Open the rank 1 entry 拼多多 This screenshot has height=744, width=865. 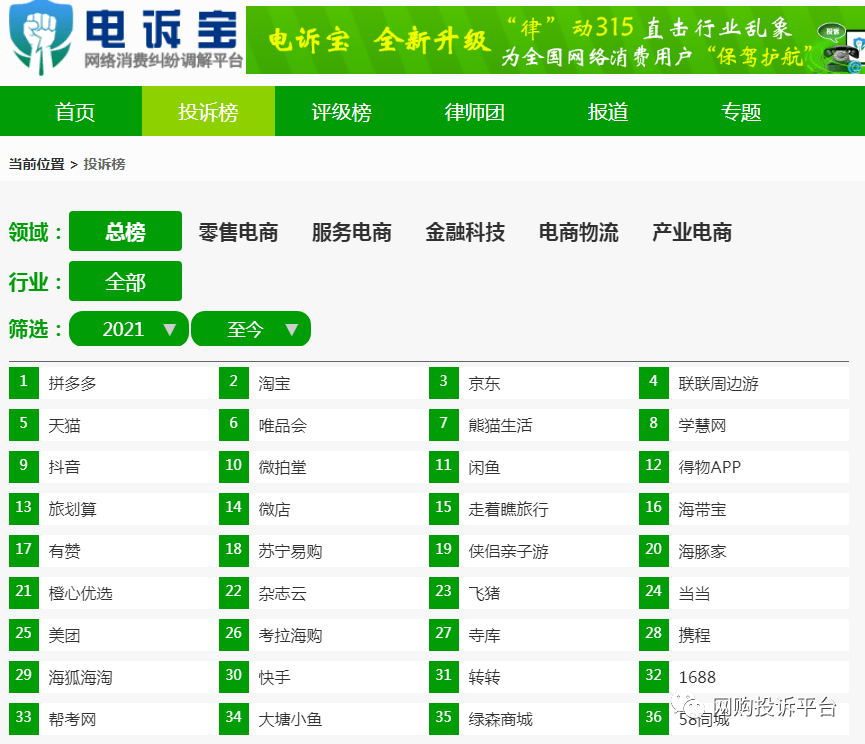click(72, 383)
